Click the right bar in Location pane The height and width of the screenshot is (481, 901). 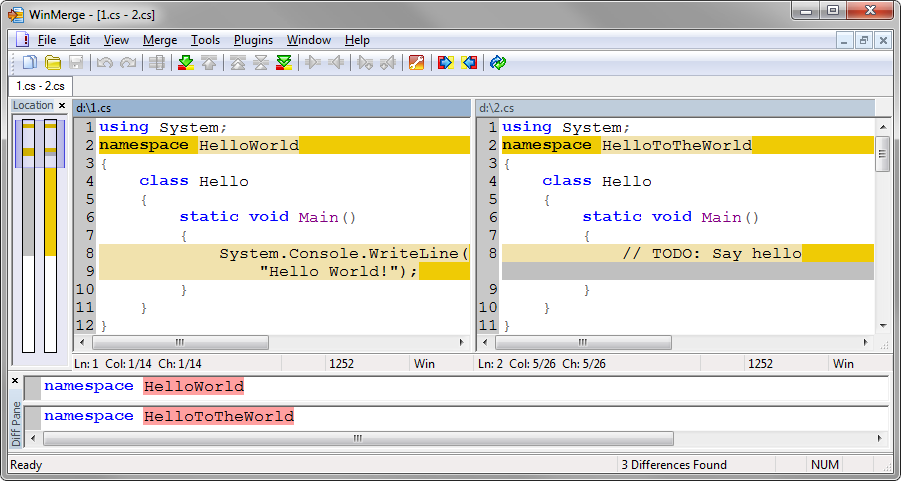pyautogui.click(x=51, y=236)
